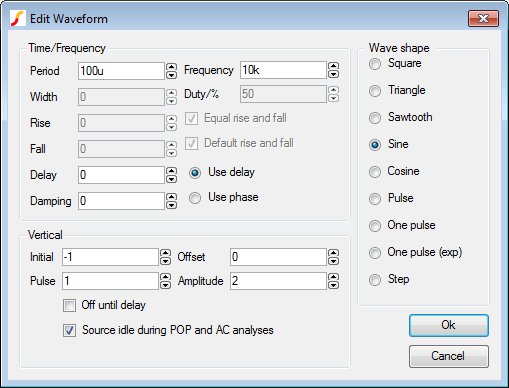Viewport: 509px width, 388px height.
Task: Click the Amplitude input field
Action: point(278,281)
